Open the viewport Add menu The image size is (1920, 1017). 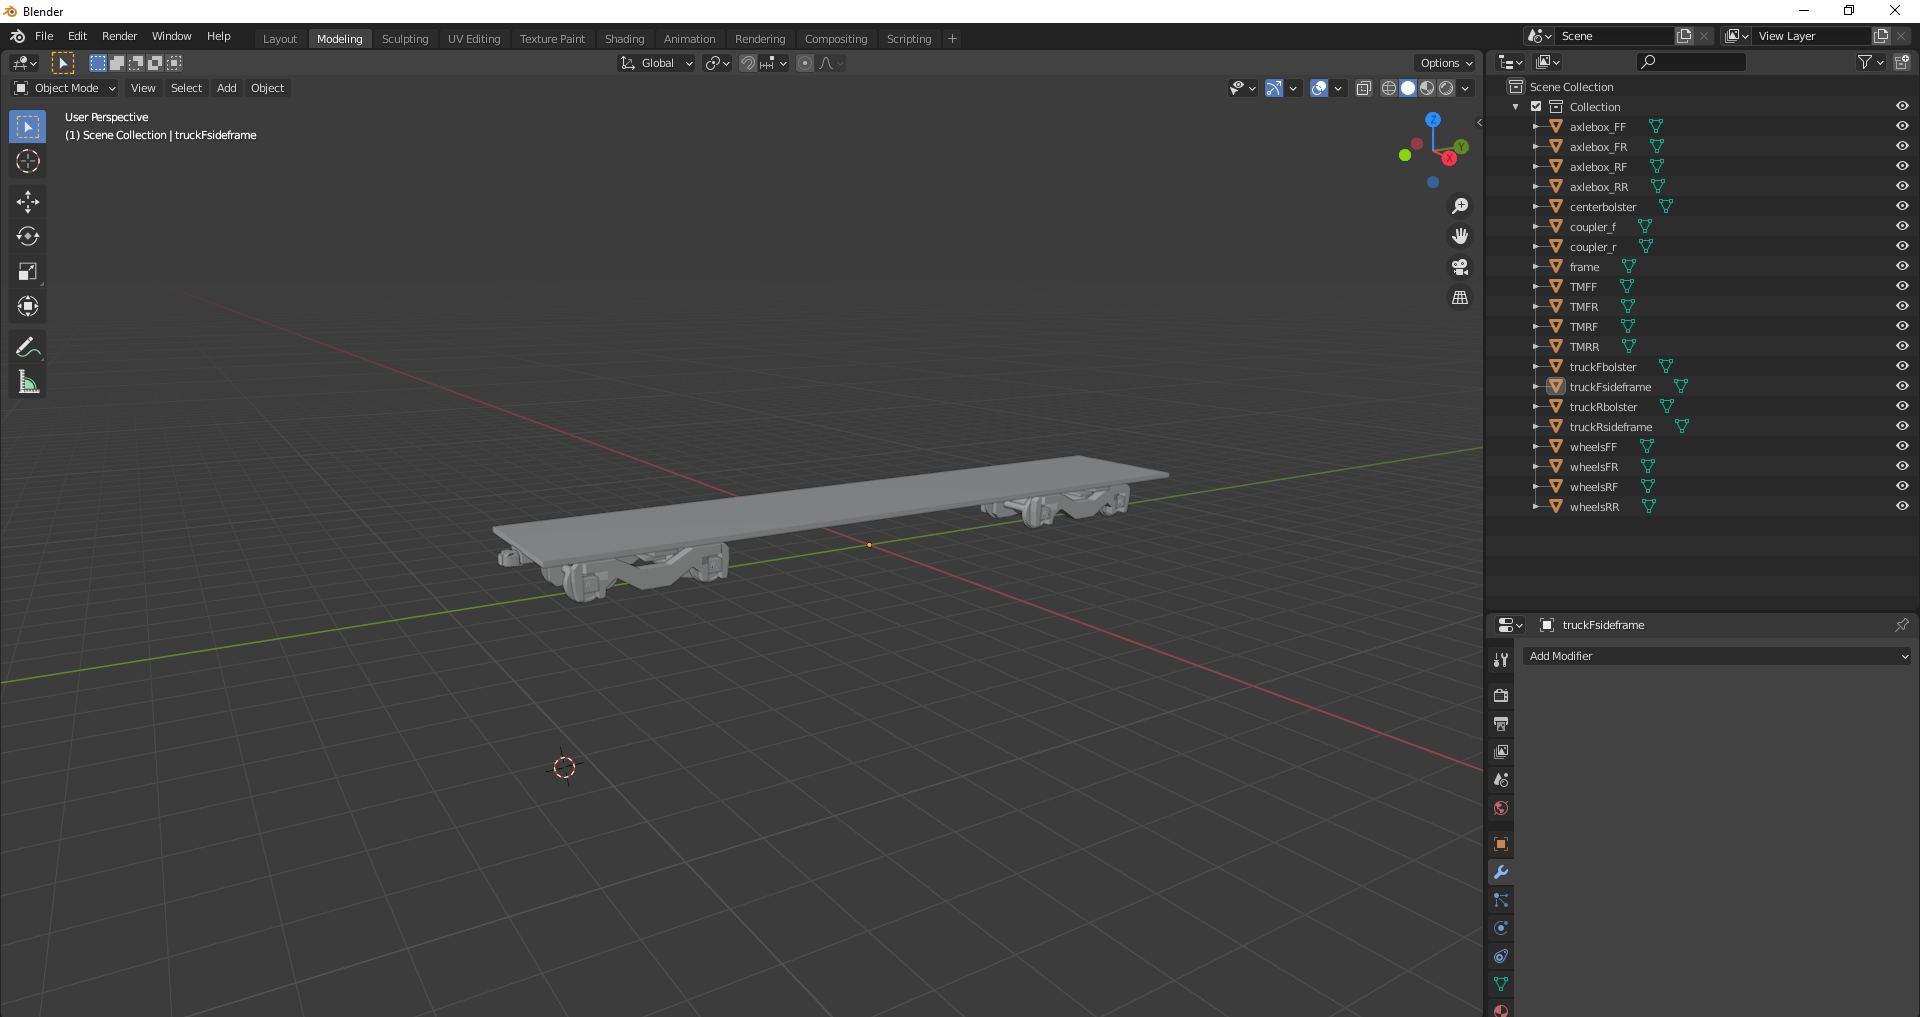tap(227, 88)
